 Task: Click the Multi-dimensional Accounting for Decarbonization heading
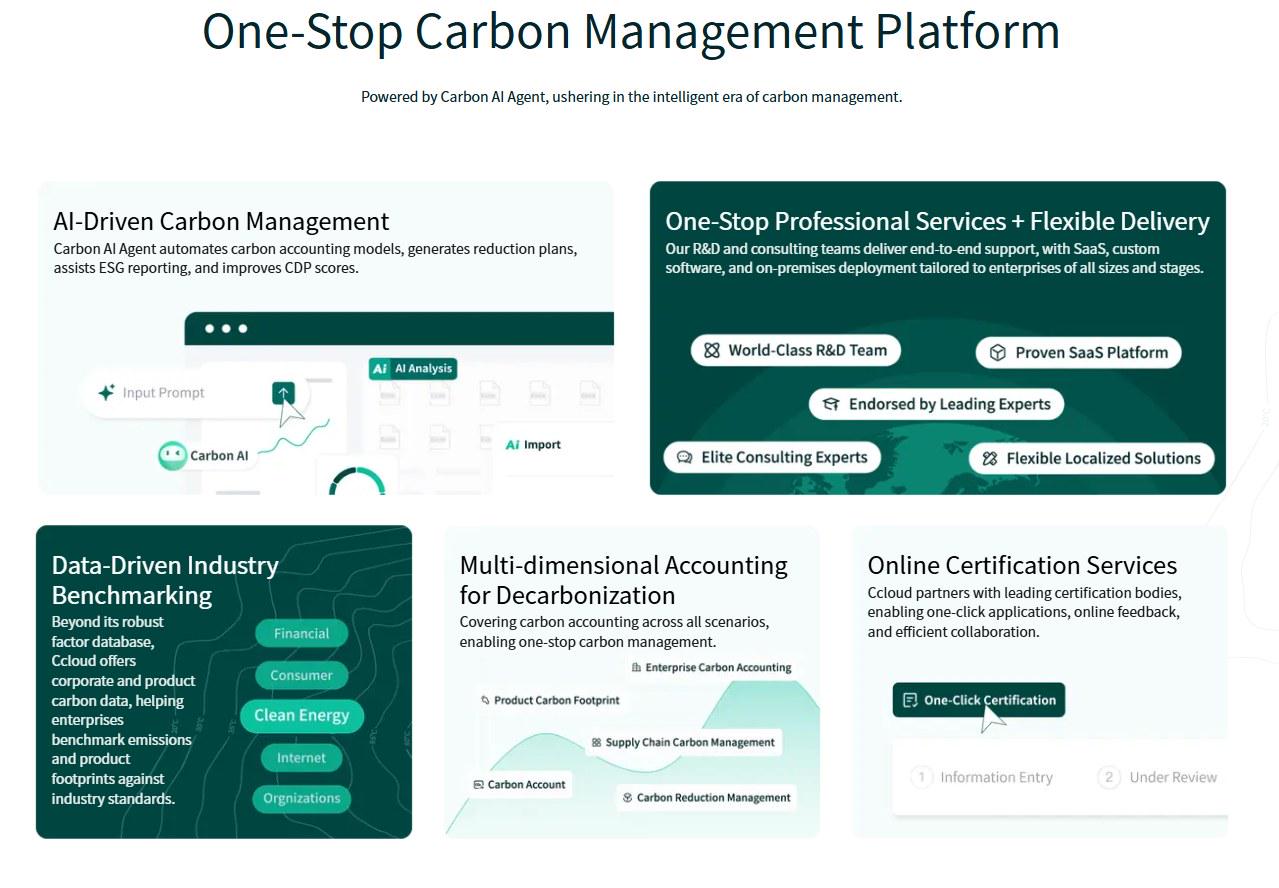[623, 580]
